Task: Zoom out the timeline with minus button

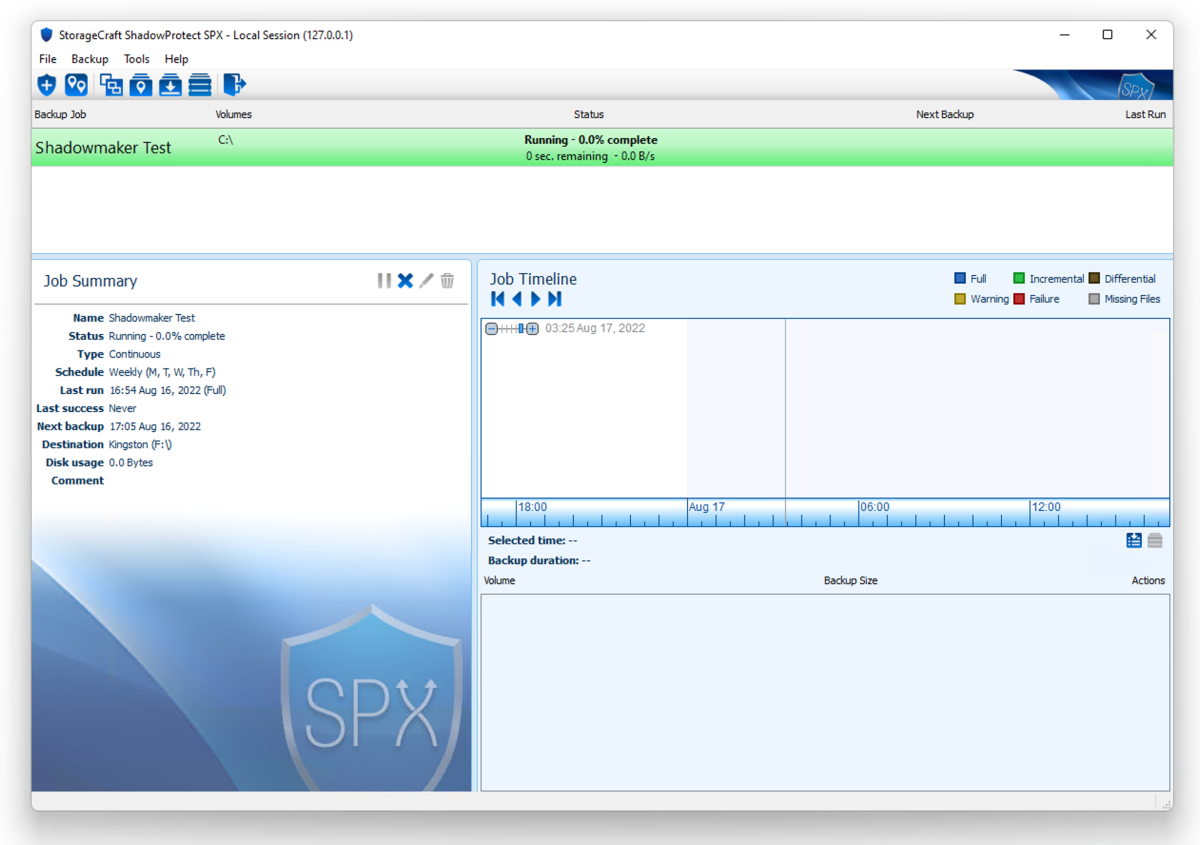Action: pyautogui.click(x=491, y=329)
